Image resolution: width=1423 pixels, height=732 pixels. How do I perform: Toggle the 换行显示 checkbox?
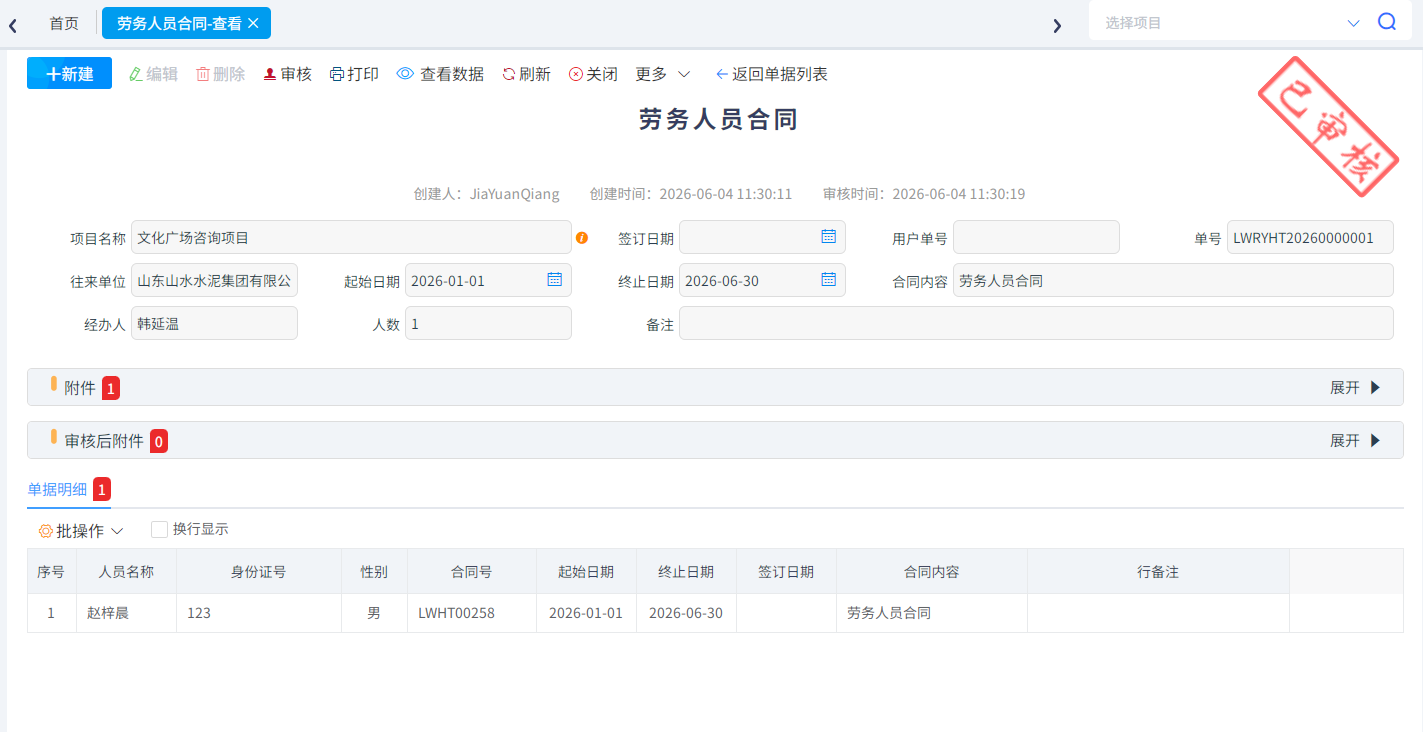159,529
